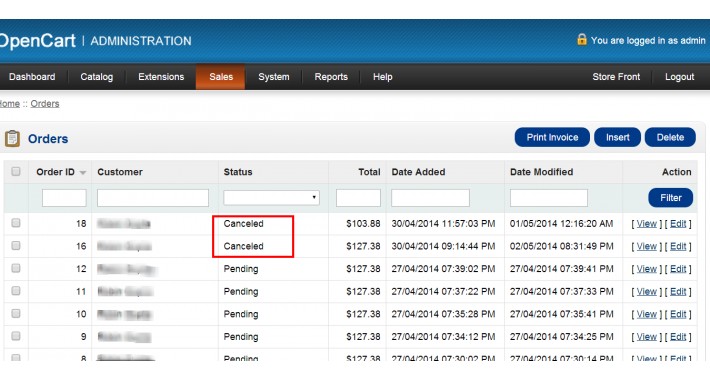Image resolution: width=710 pixels, height=380 pixels.
Task: Edit order 9
Action: pyautogui.click(x=678, y=337)
